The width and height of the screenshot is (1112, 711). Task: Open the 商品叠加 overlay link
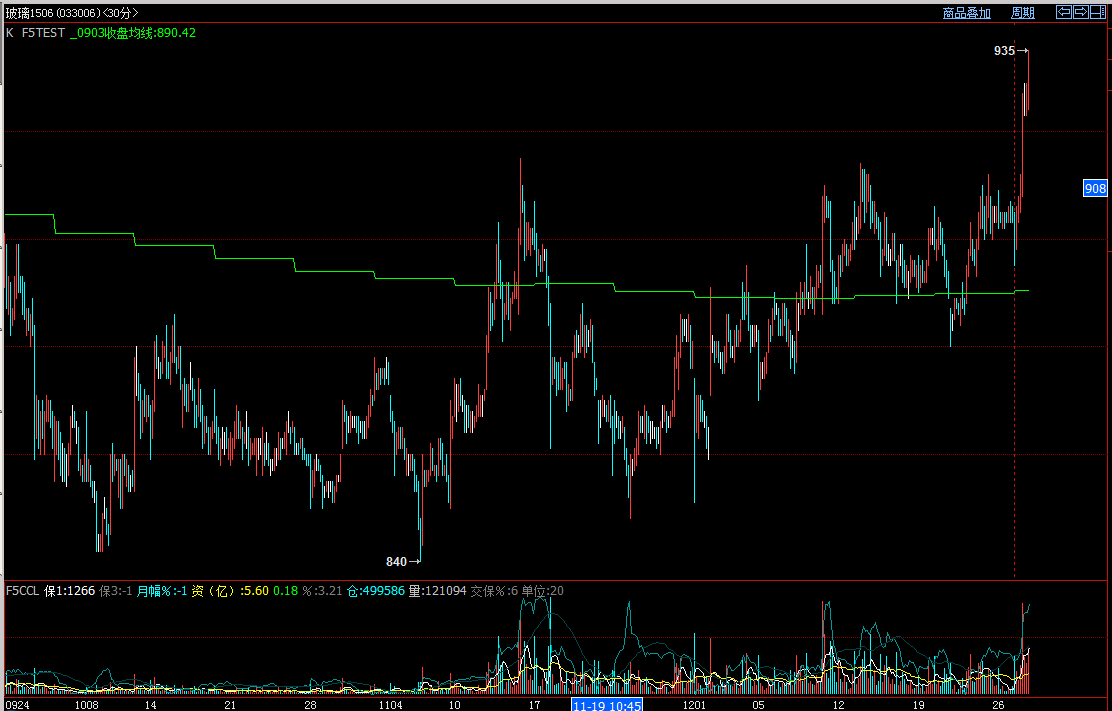(966, 13)
